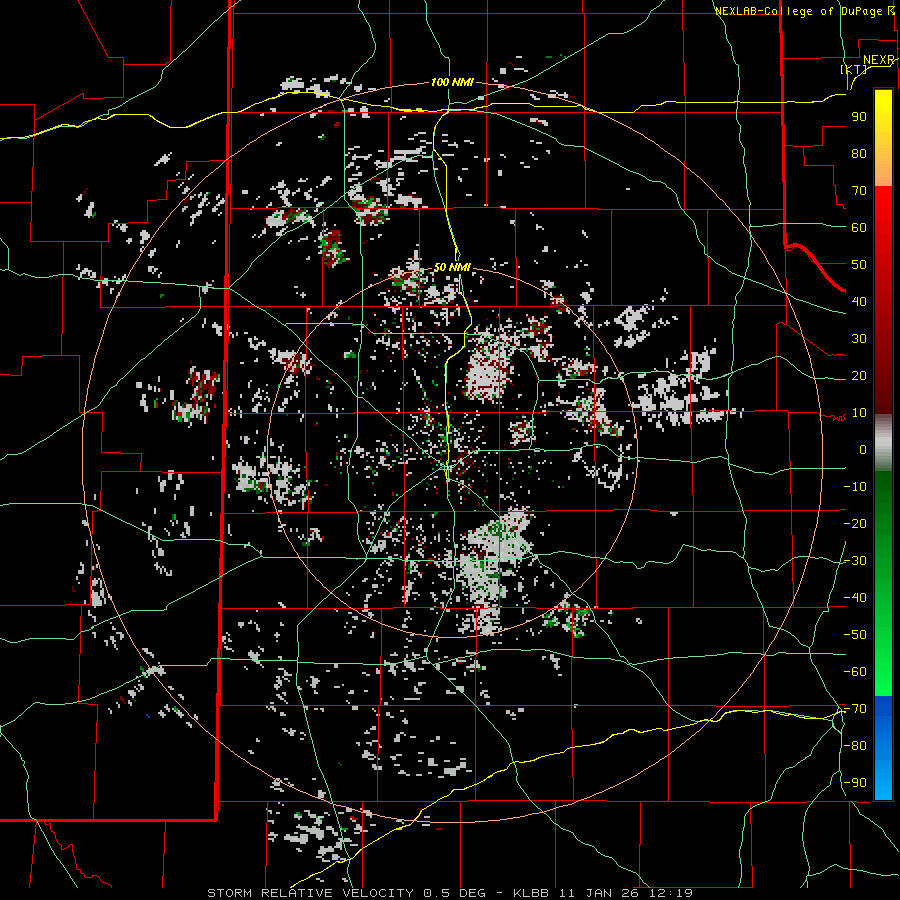
Task: Click the "50 NMI" range ring label
Action: click(x=452, y=267)
